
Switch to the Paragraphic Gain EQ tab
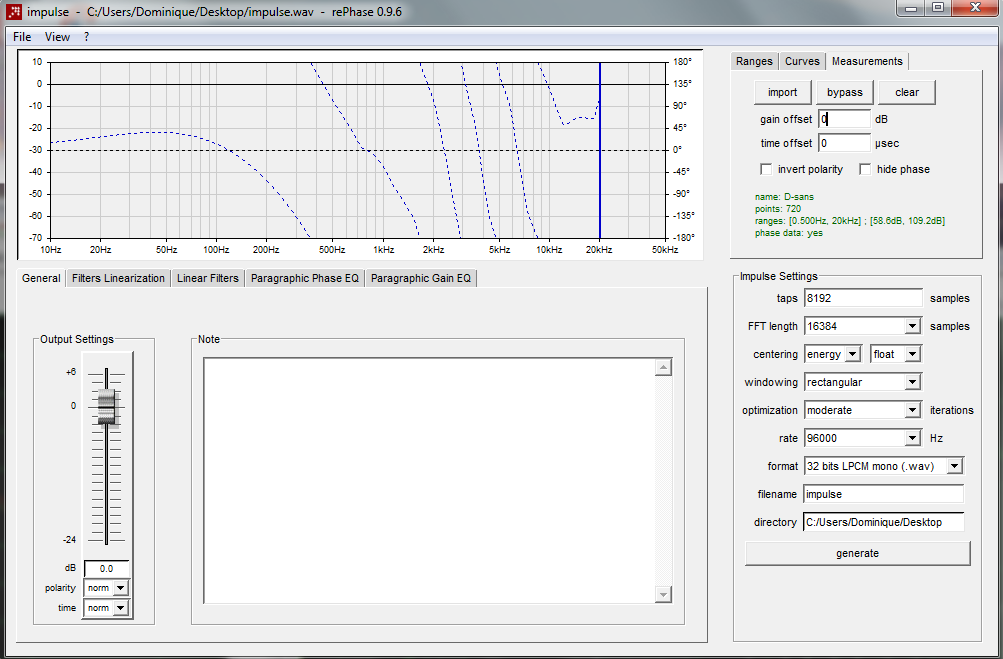click(421, 278)
